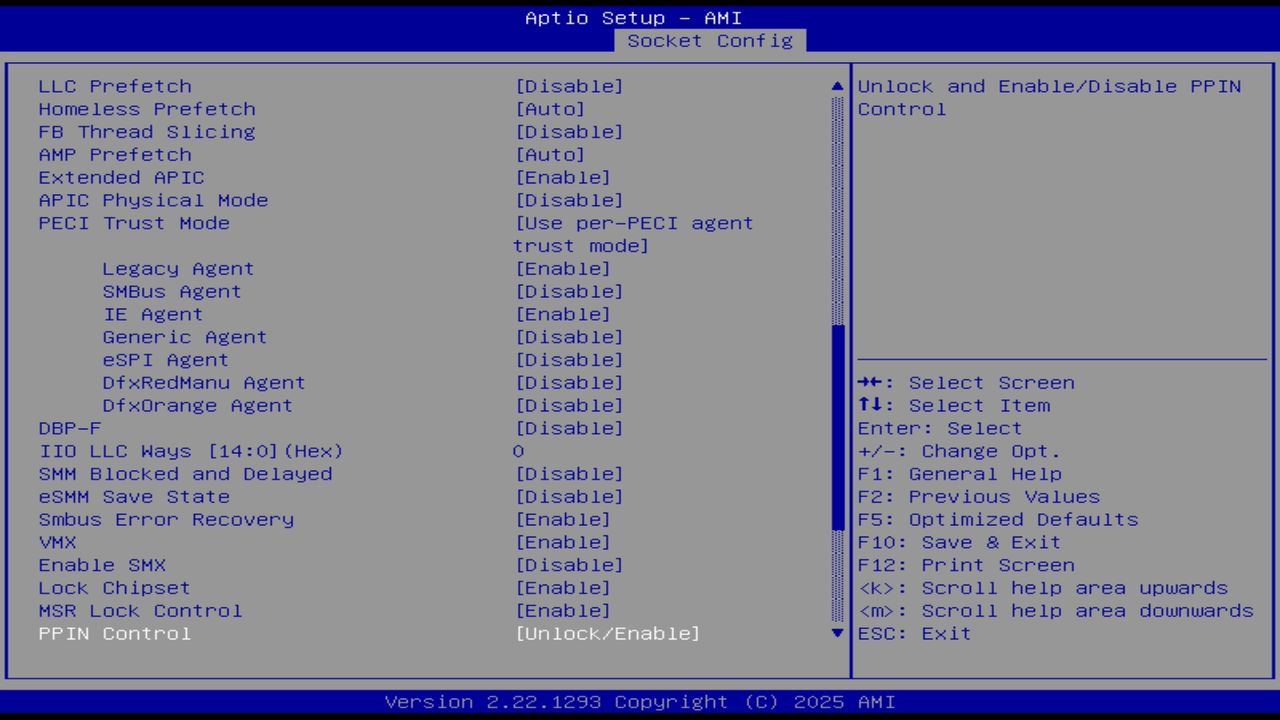Screen dimensions: 1280x720
Task: Enable LLC Prefetch
Action: point(570,86)
